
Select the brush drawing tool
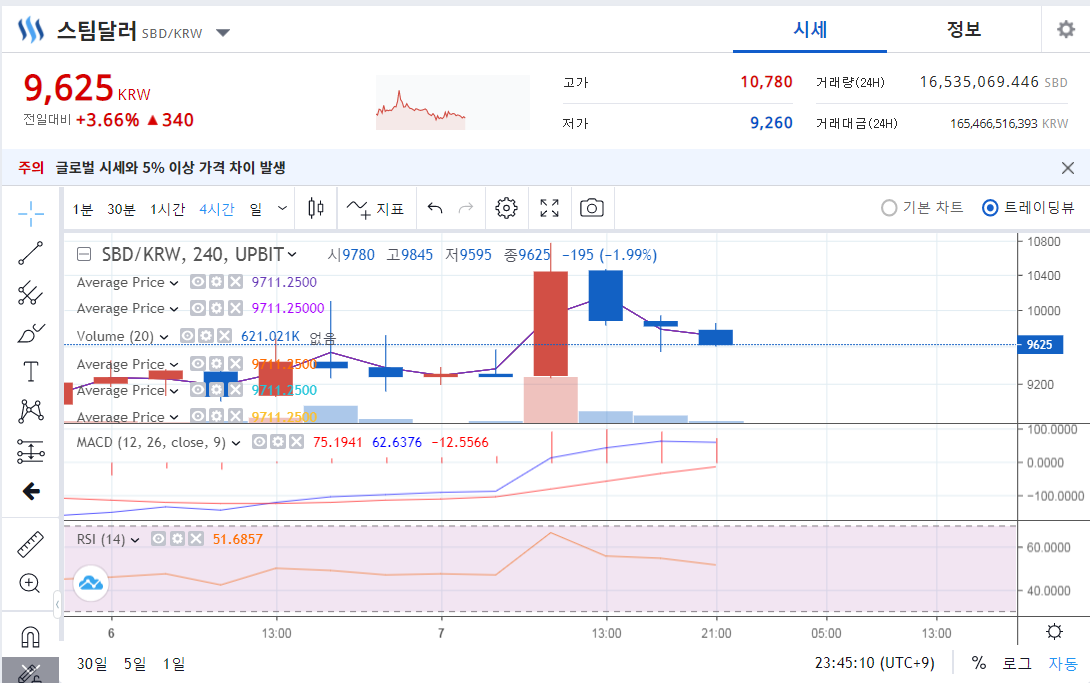pos(31,333)
